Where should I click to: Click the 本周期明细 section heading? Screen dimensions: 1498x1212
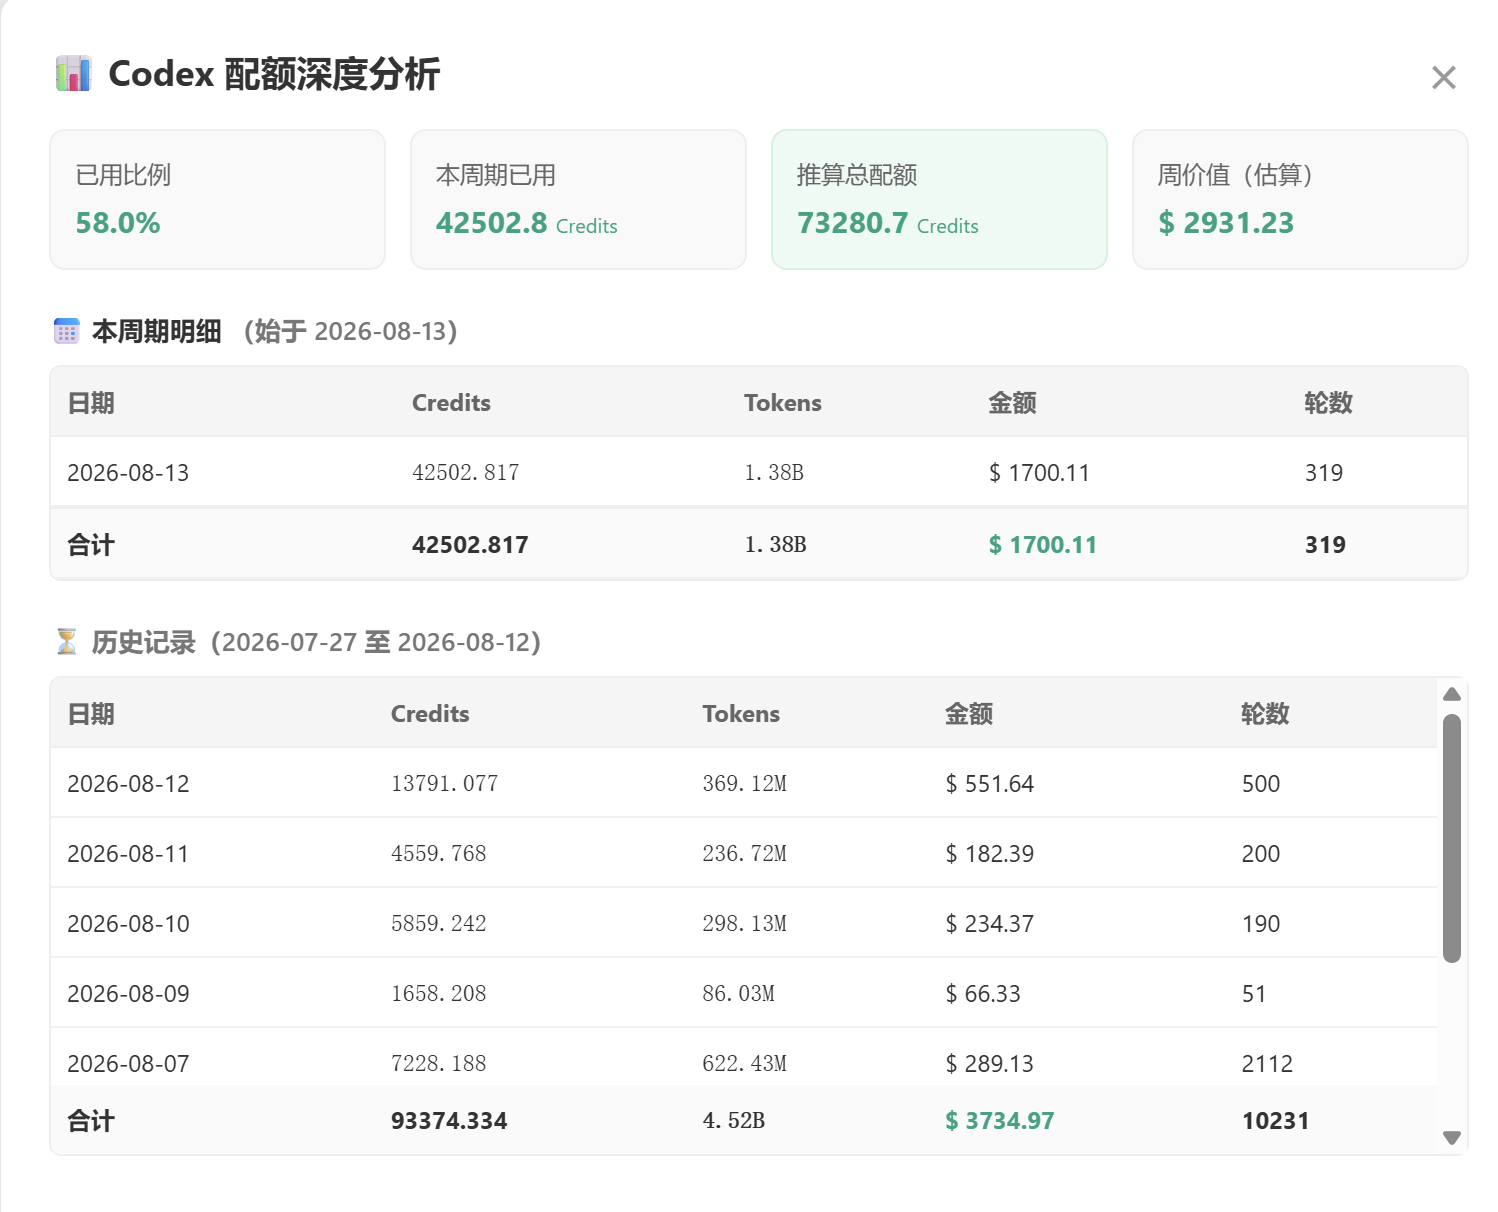(157, 331)
